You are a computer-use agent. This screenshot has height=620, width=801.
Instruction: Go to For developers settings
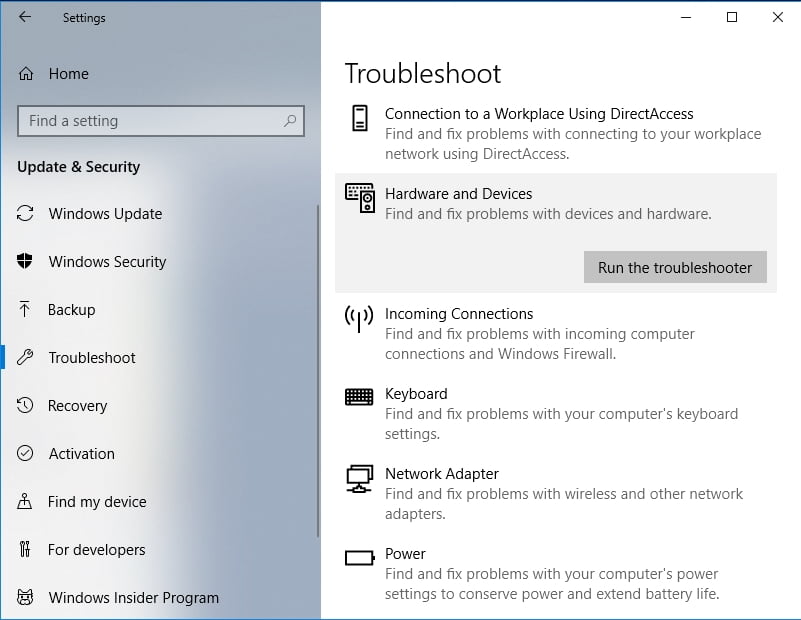[x=97, y=550]
